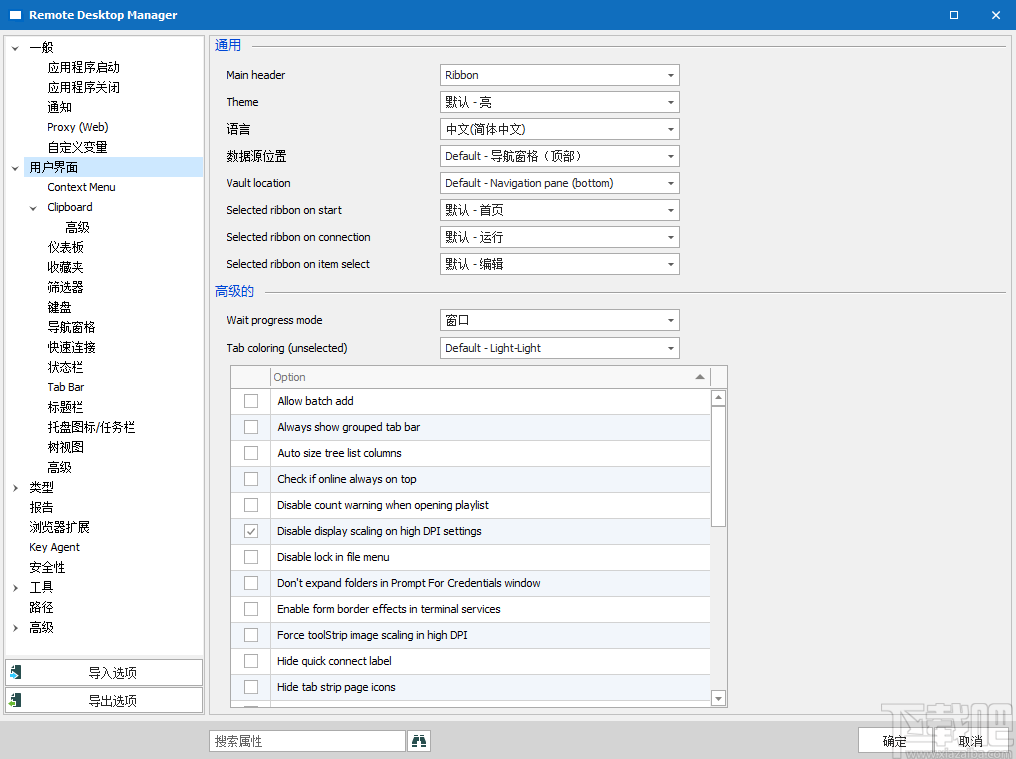Select Key Agent in the sidebar
Image resolution: width=1016 pixels, height=759 pixels.
(54, 547)
